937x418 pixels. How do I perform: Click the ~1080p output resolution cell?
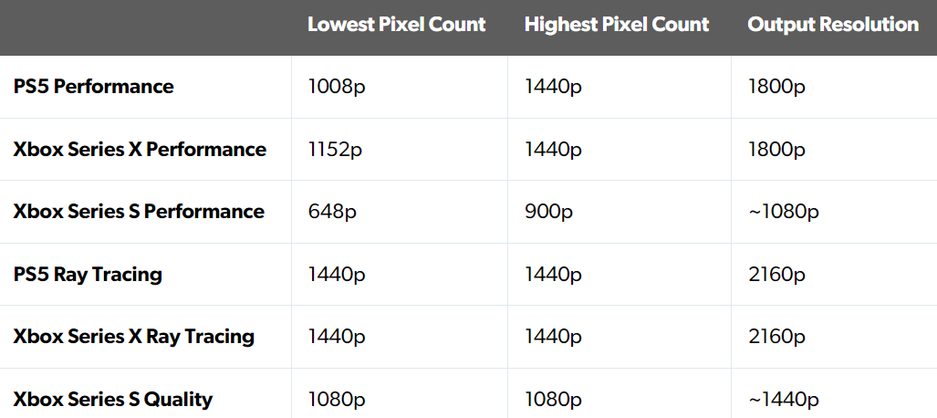coord(783,212)
